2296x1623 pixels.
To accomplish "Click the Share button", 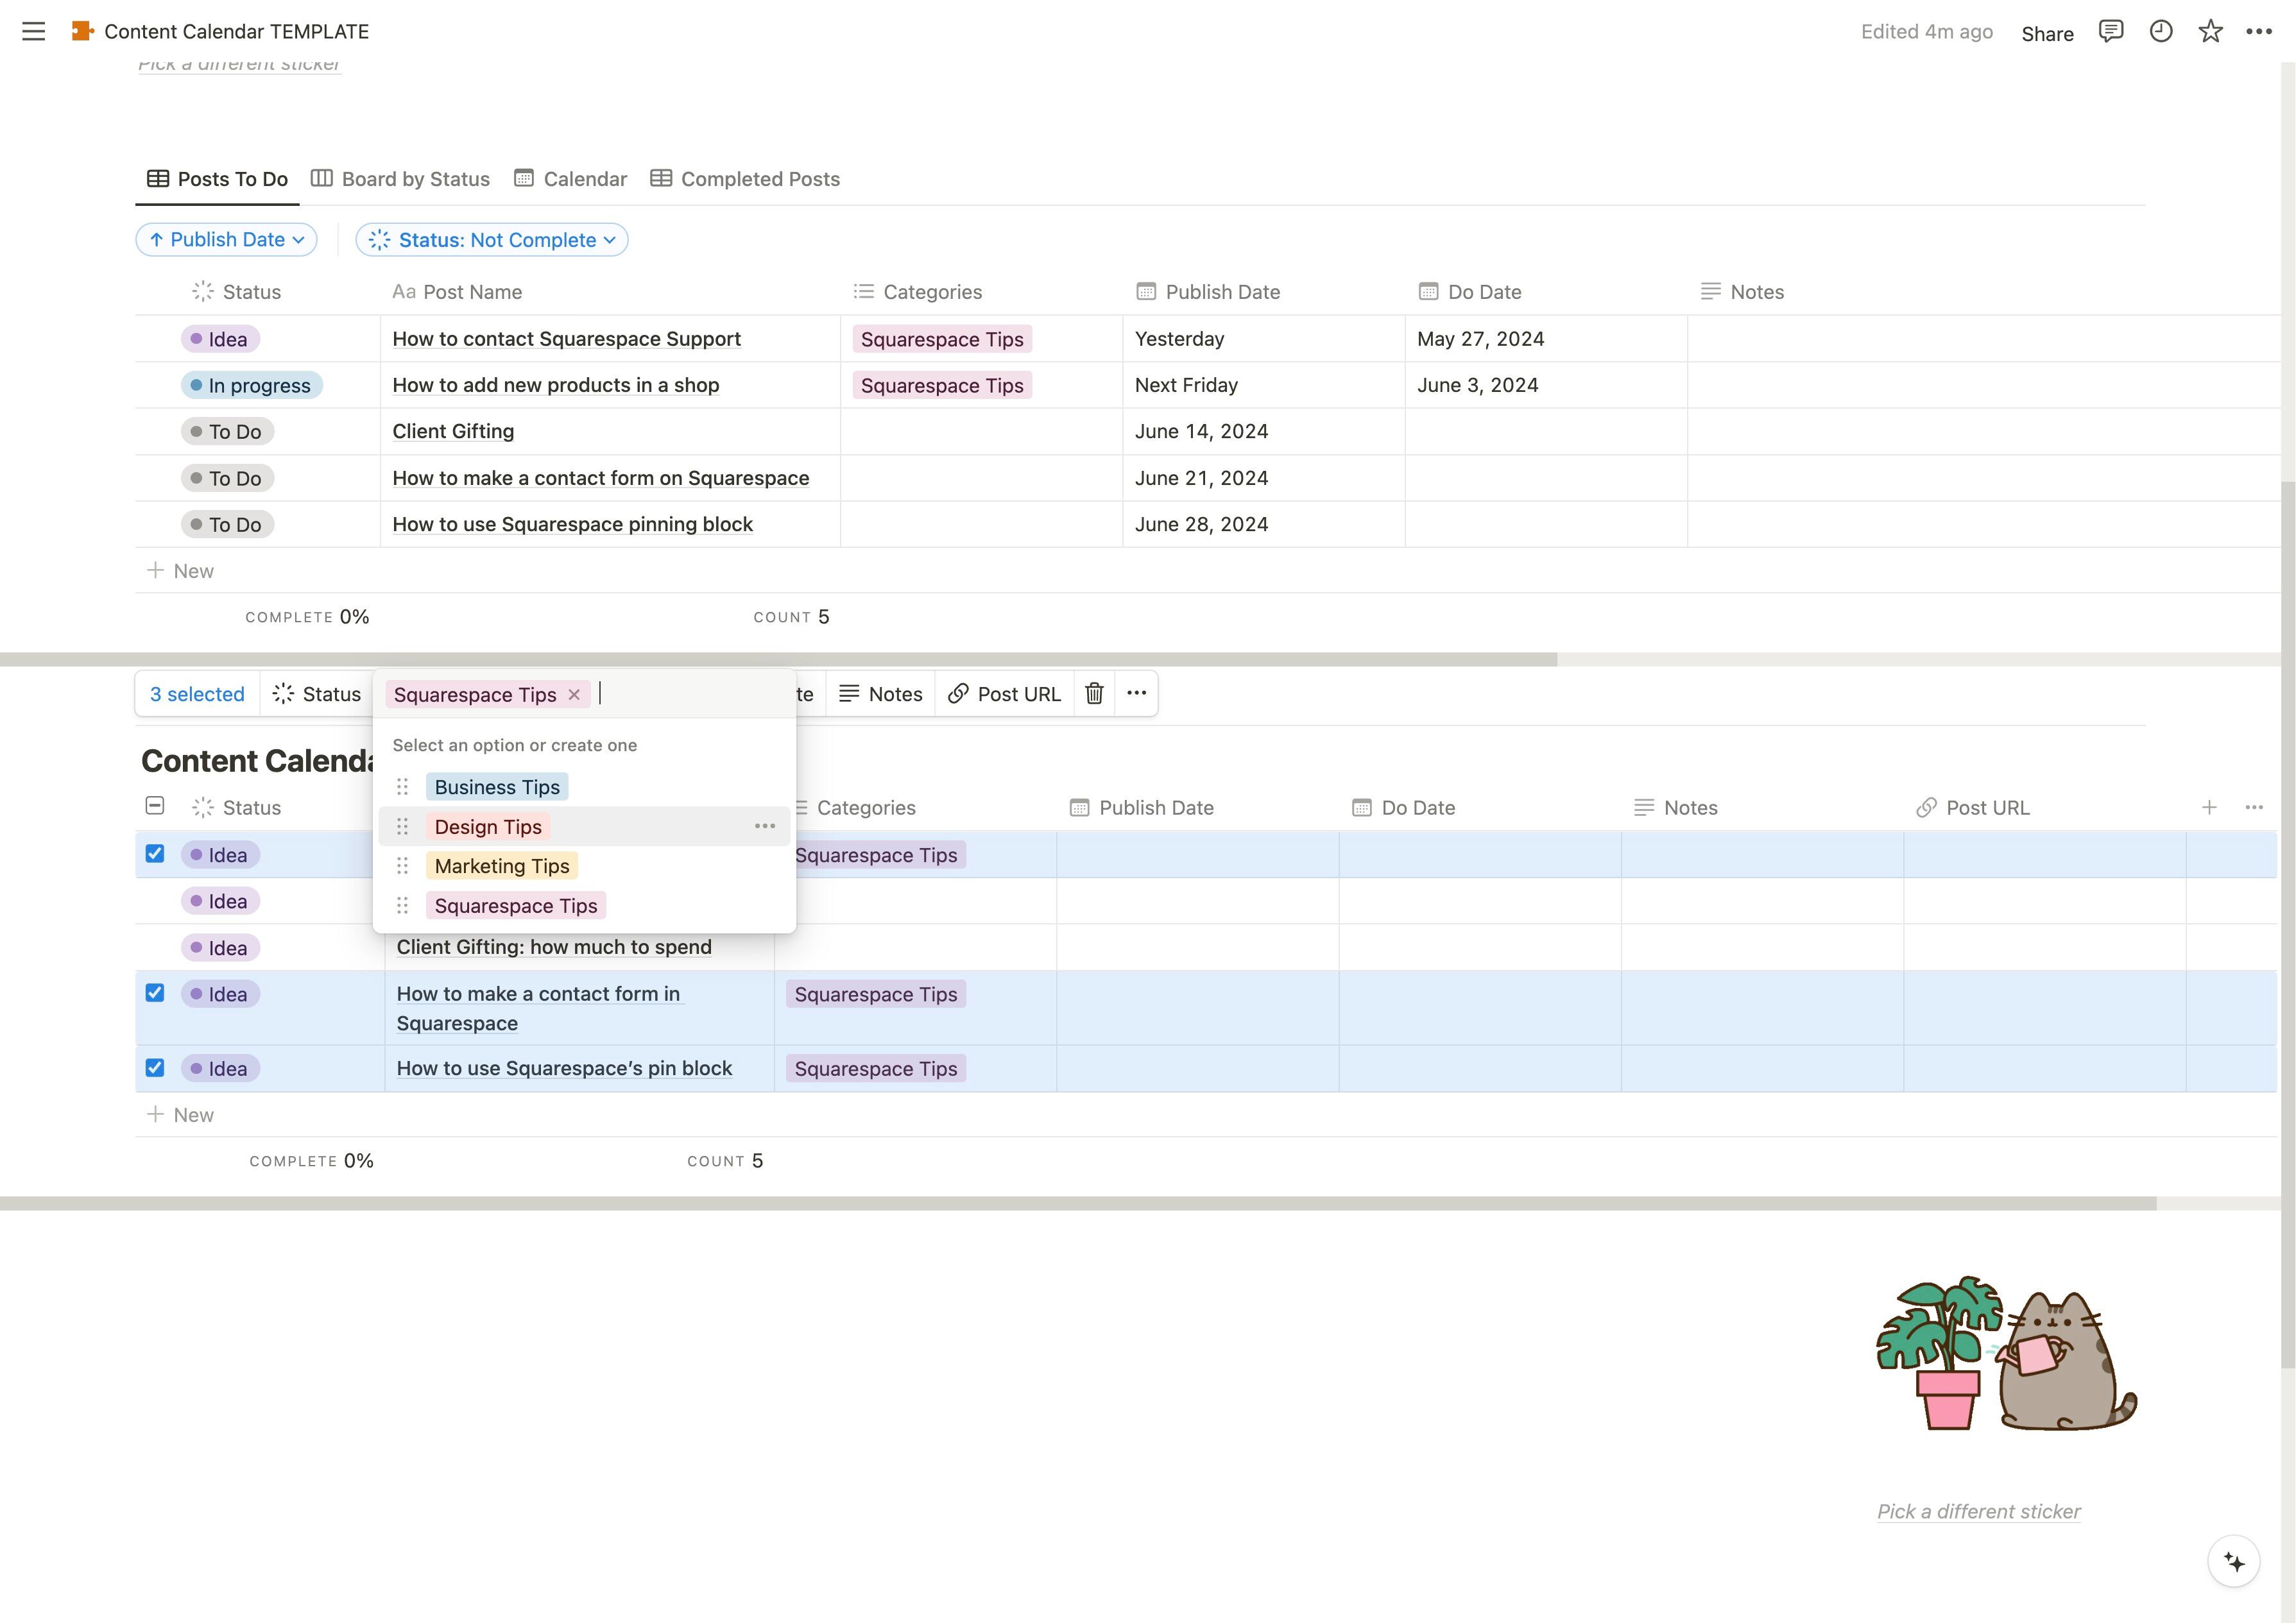I will pyautogui.click(x=2046, y=33).
